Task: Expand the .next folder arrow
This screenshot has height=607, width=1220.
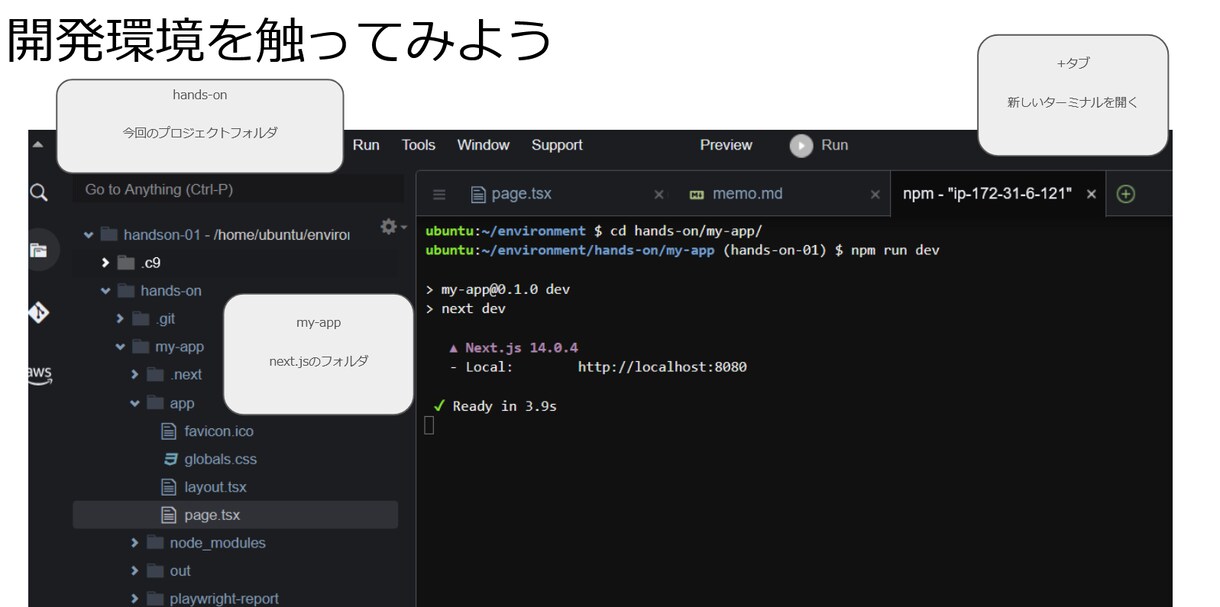Action: point(135,375)
